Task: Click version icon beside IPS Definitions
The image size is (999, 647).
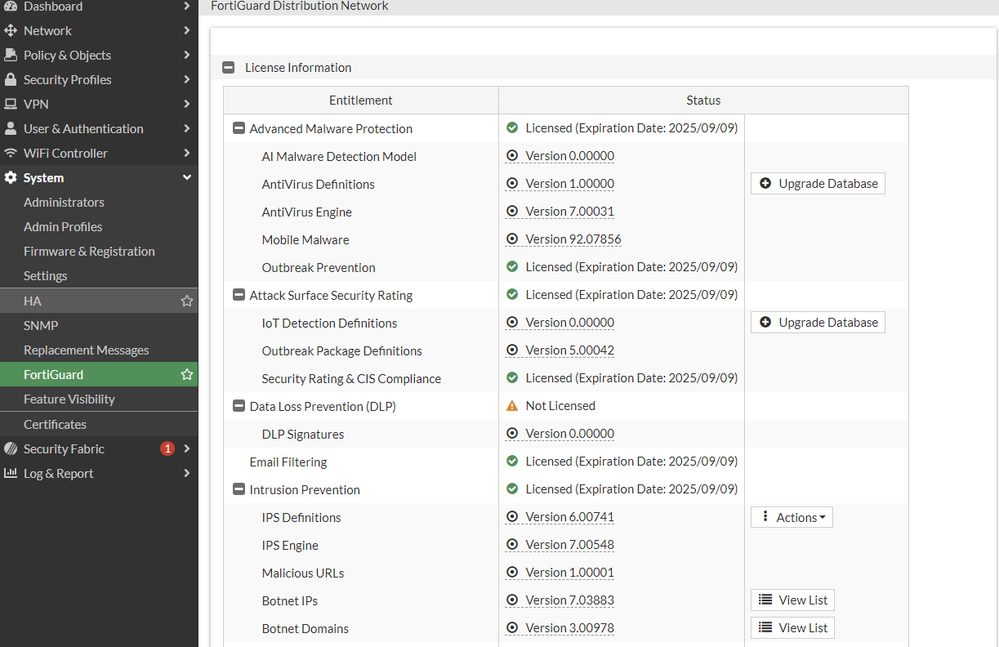Action: pyautogui.click(x=512, y=517)
